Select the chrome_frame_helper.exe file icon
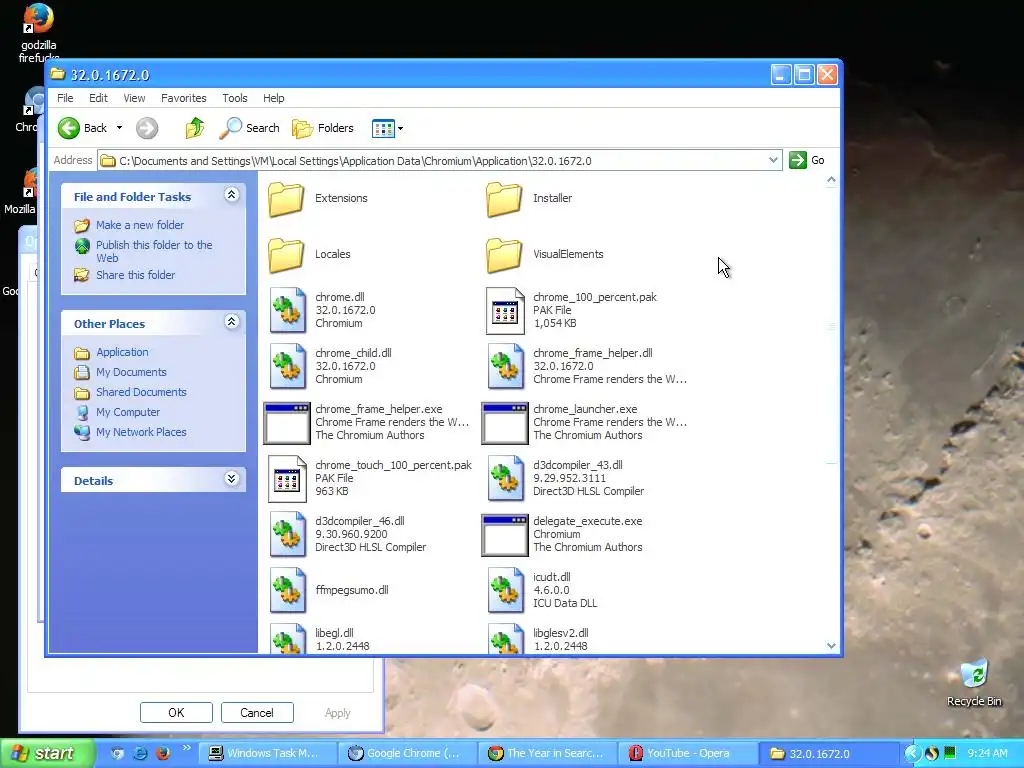Viewport: 1024px width, 768px height. [287, 423]
